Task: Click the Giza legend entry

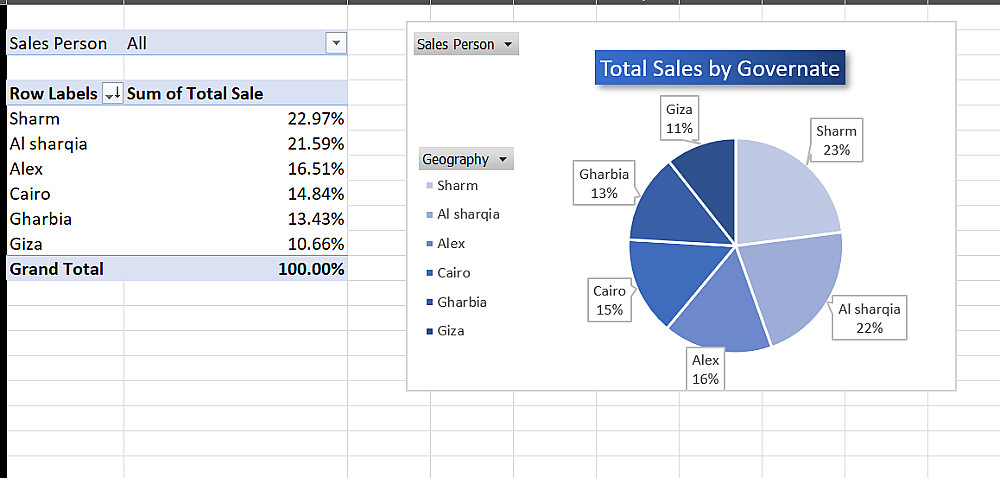Action: pos(450,331)
